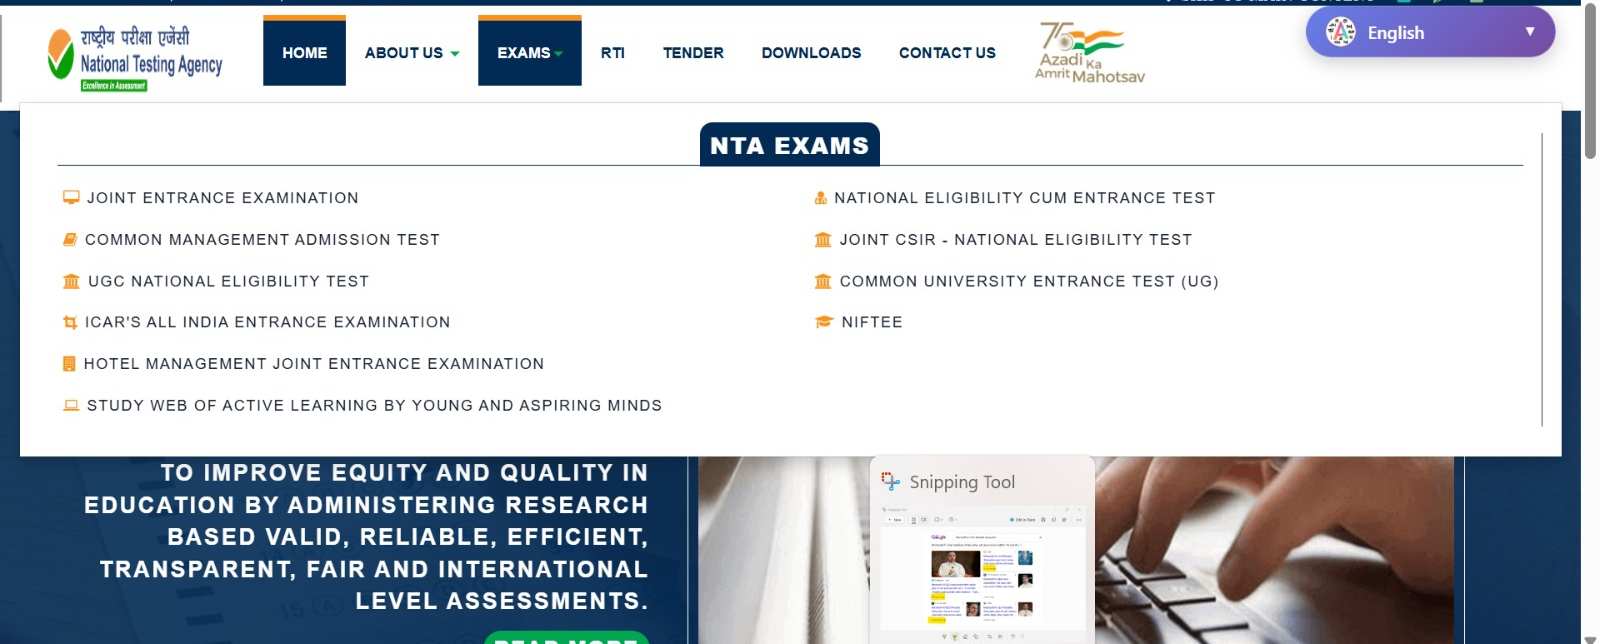Click the institution icon beside Common University Entrance Test
1600x644 pixels.
click(x=823, y=281)
